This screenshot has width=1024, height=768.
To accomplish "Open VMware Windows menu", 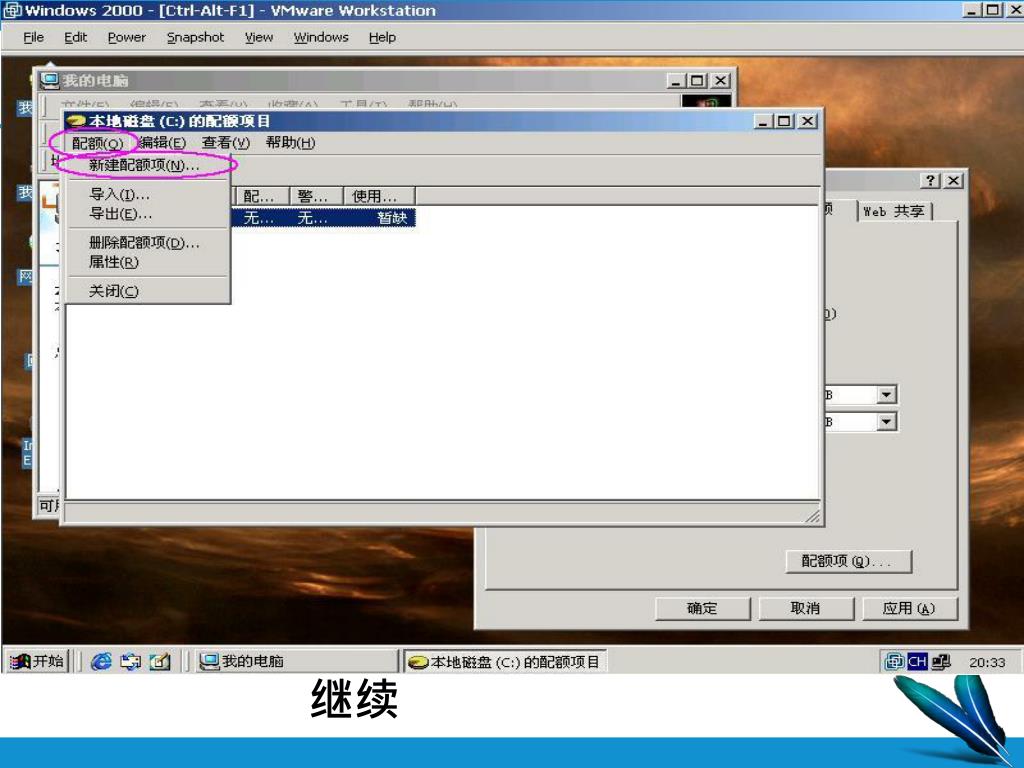I will tap(321, 37).
